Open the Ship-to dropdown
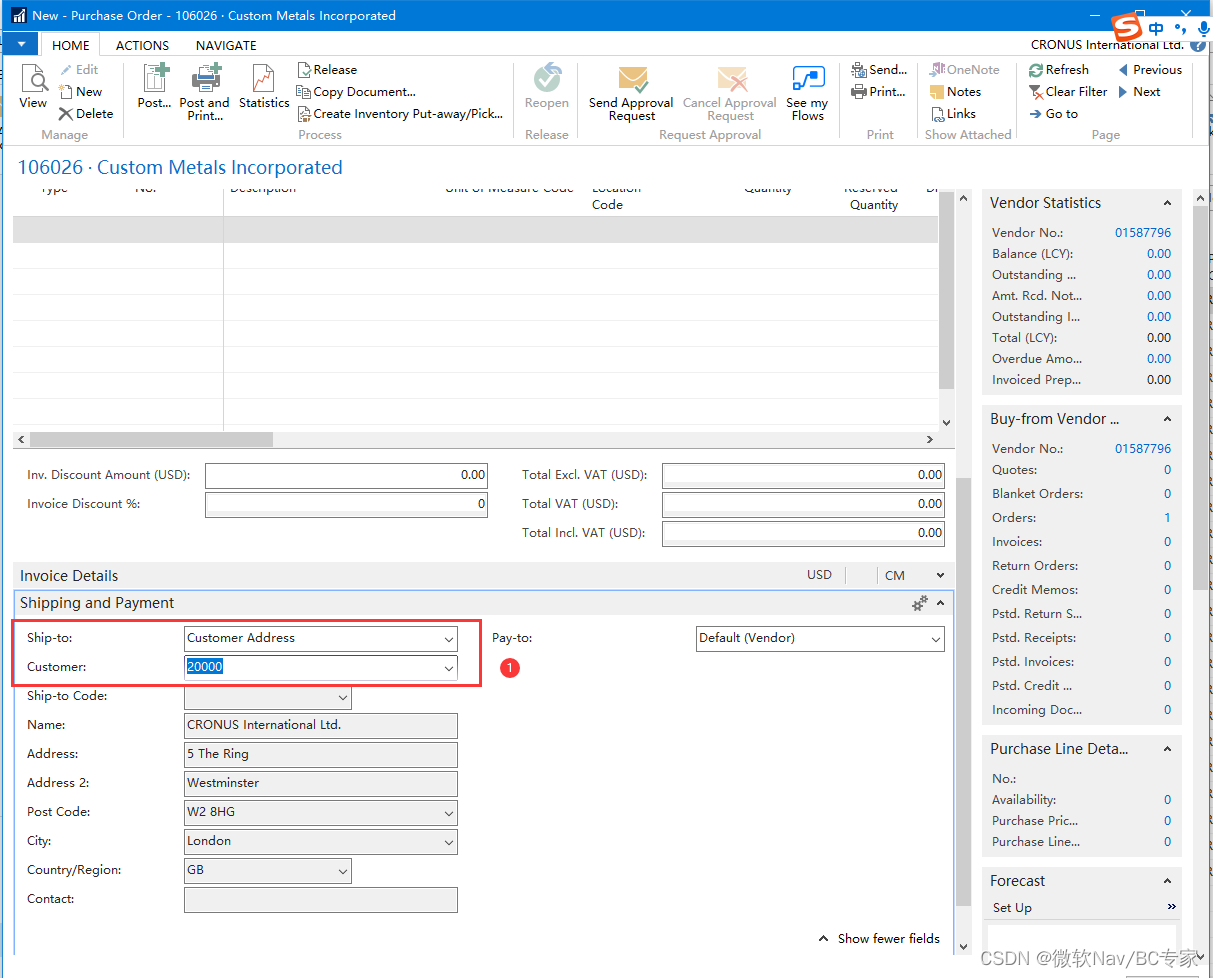Screen dimensions: 1213x978 coord(448,638)
